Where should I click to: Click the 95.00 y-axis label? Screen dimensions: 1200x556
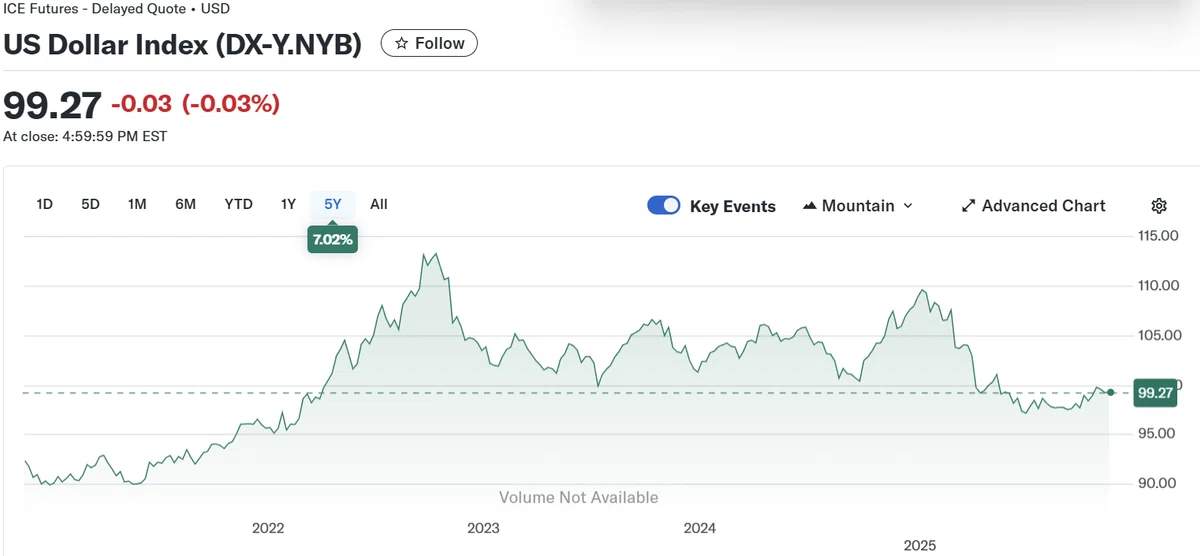coord(1158,433)
